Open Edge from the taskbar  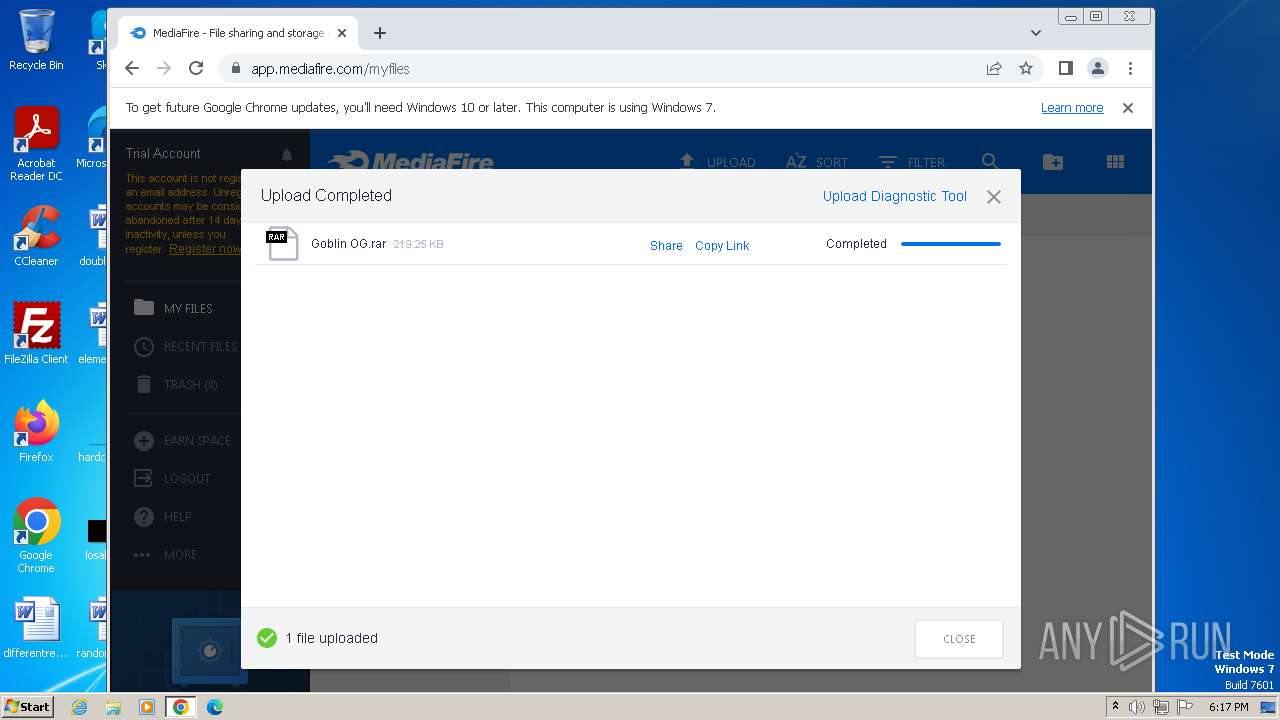tap(215, 707)
